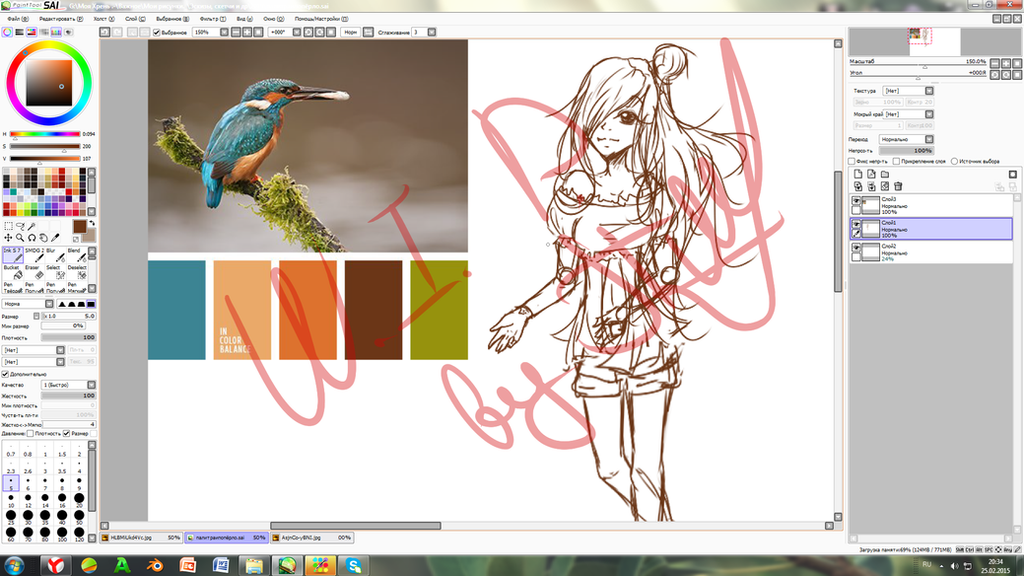Select layer Слой2 in layers list
The width and height of the screenshot is (1024, 576).
(931, 253)
